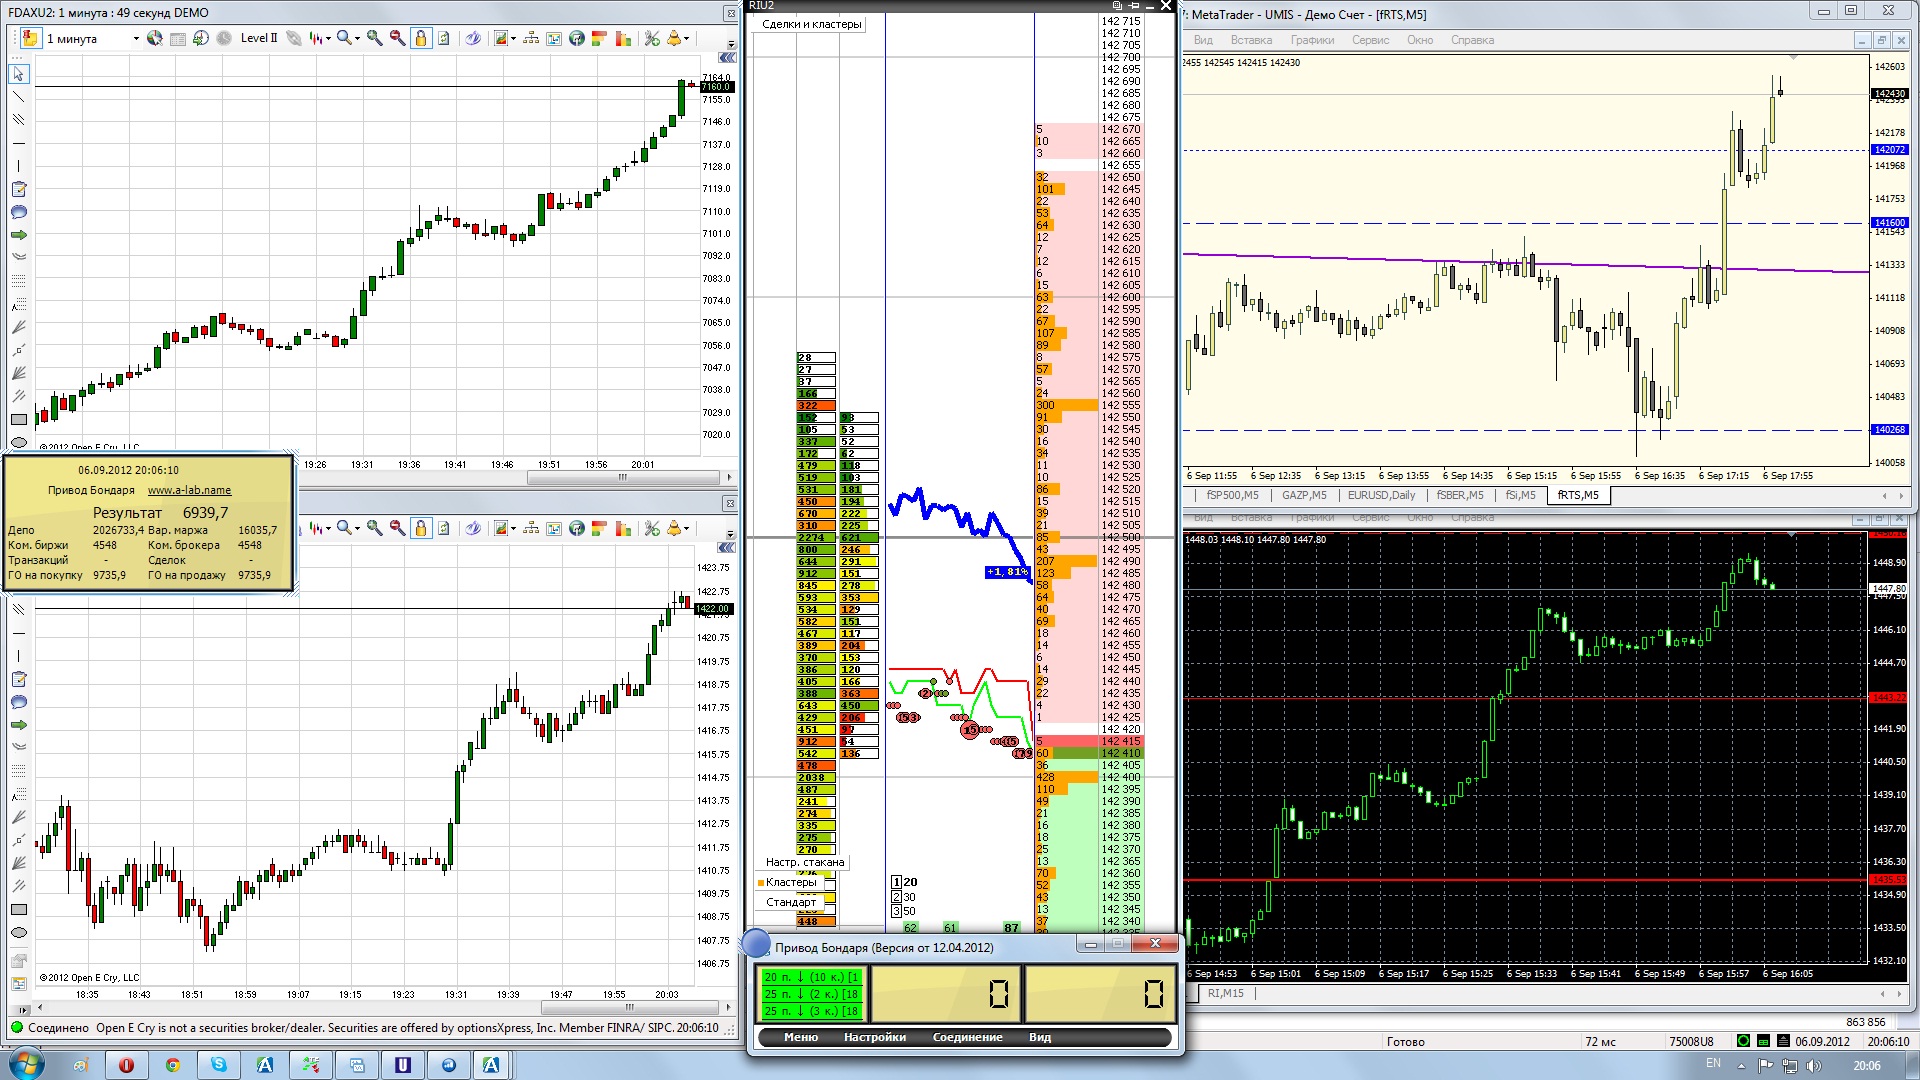This screenshot has height=1080, width=1920.
Task: Expand the candlestick chart type dropdown arrow
Action: click(x=328, y=39)
